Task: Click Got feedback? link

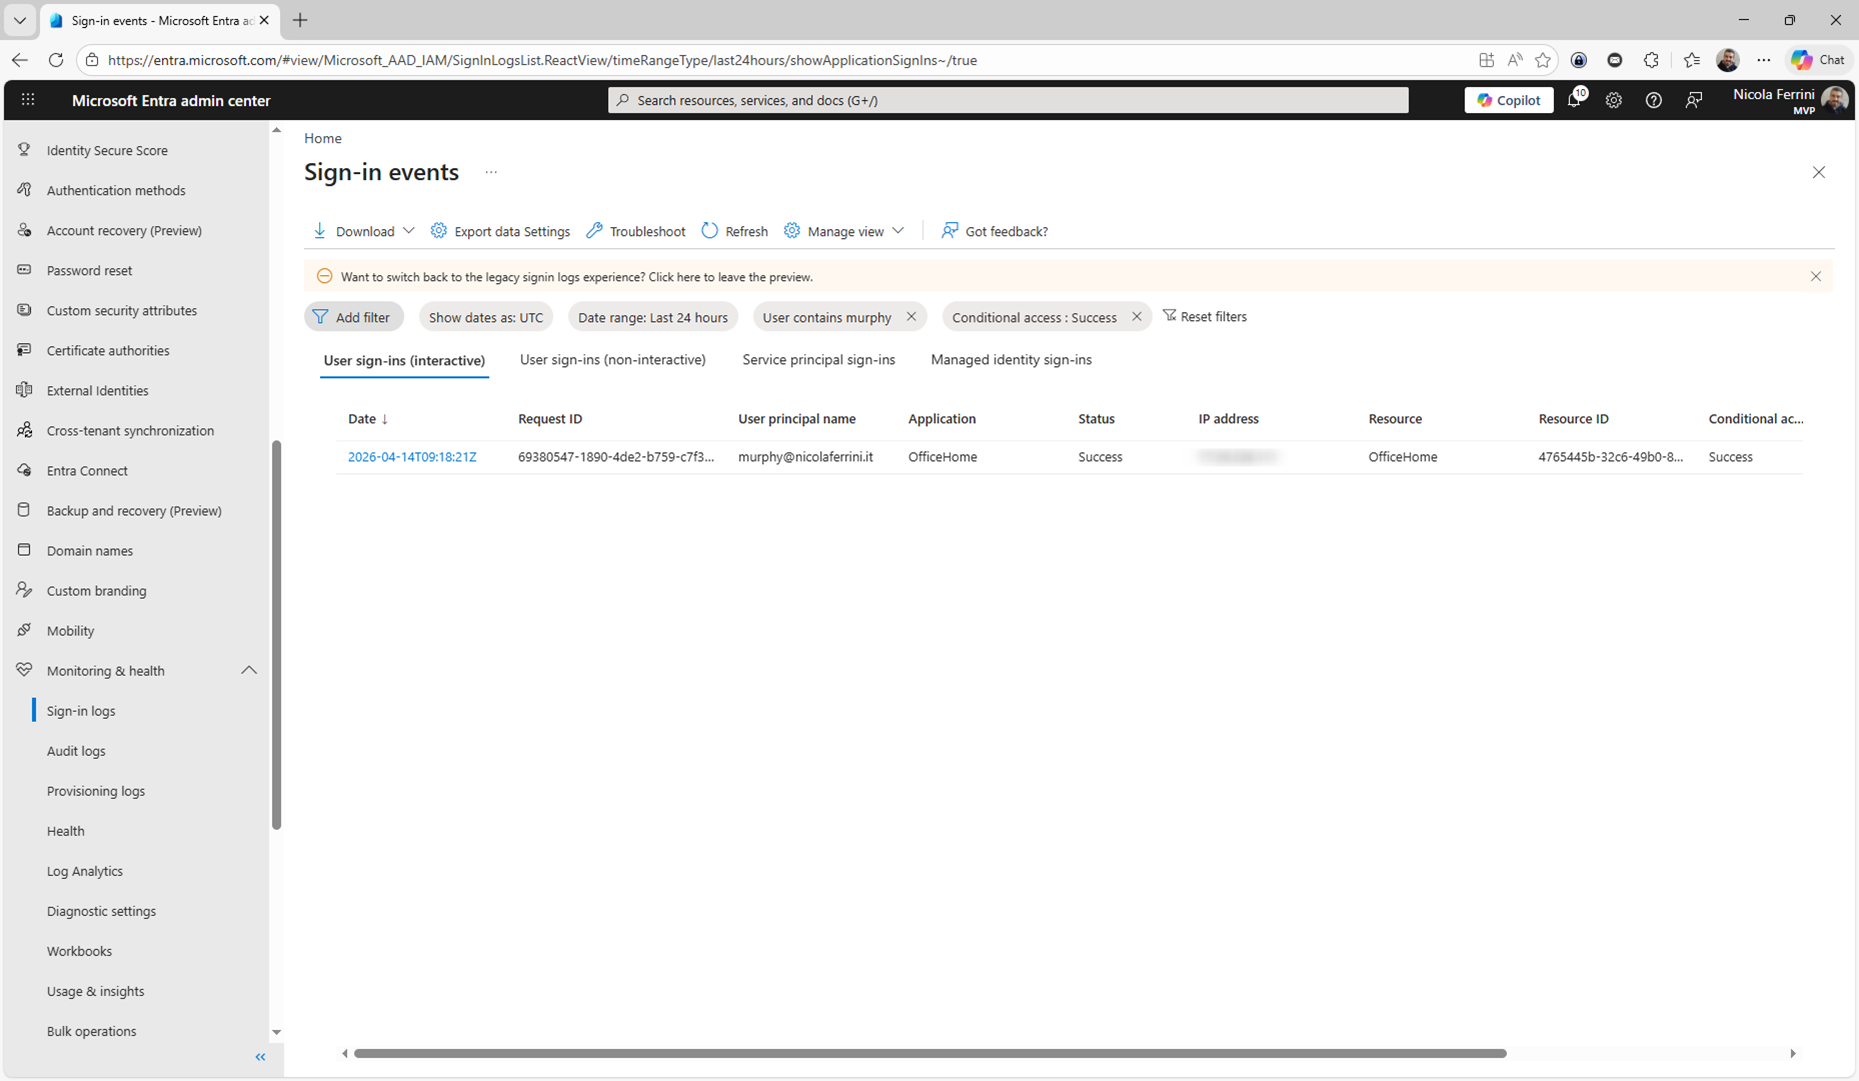Action: [x=995, y=231]
